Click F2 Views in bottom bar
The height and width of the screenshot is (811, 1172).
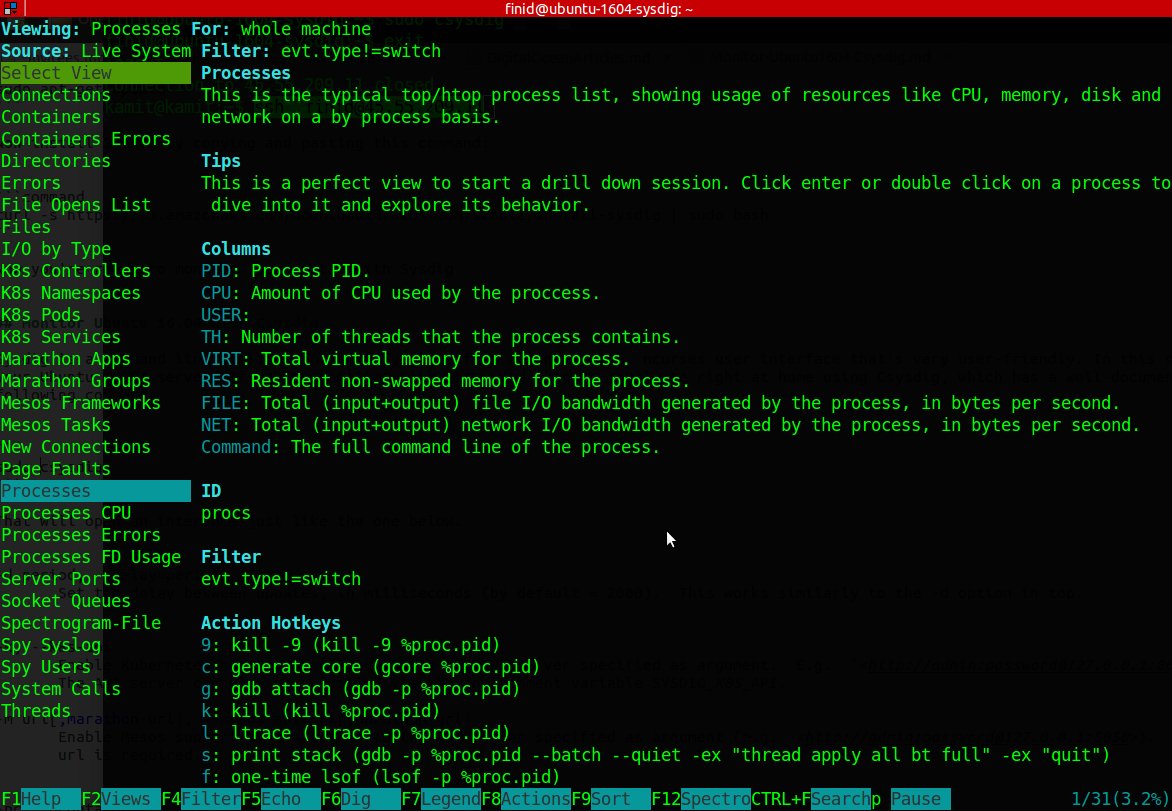[x=120, y=799]
